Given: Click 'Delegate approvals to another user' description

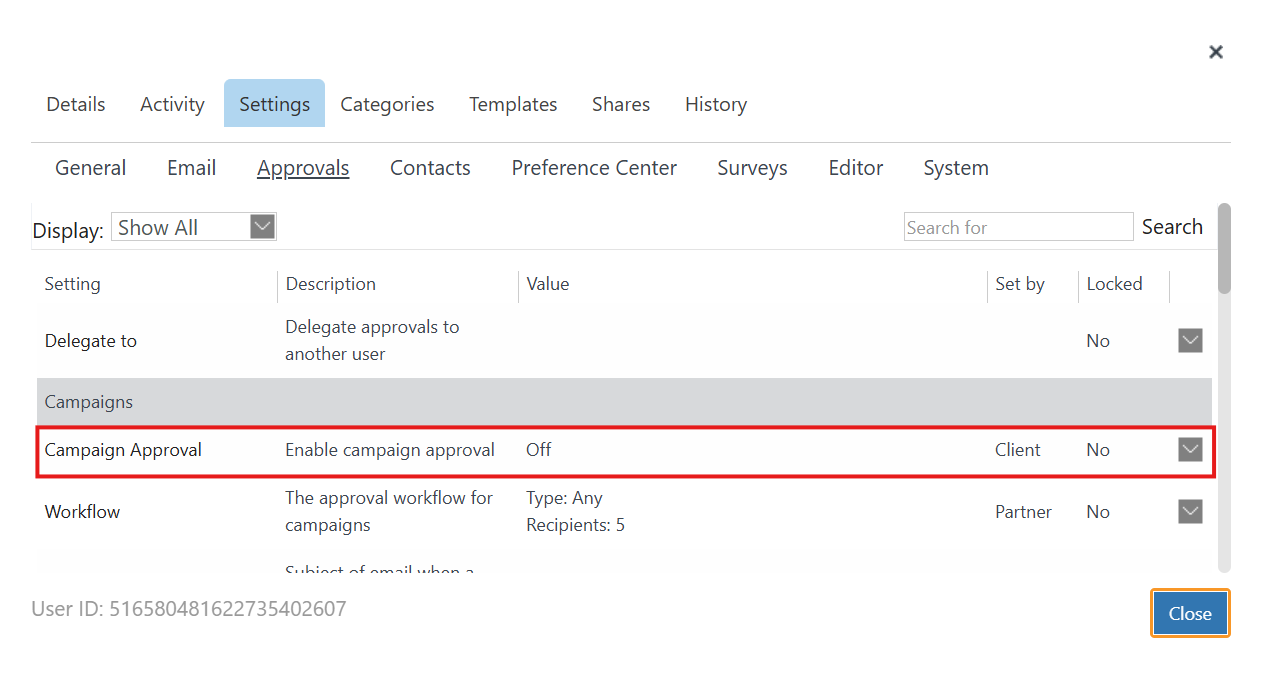Looking at the screenshot, I should click(372, 341).
